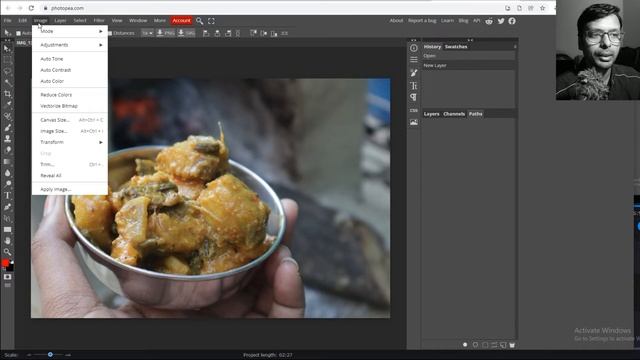Select the Spot Healing tool
The height and width of the screenshot is (360, 640).
pos(7,116)
